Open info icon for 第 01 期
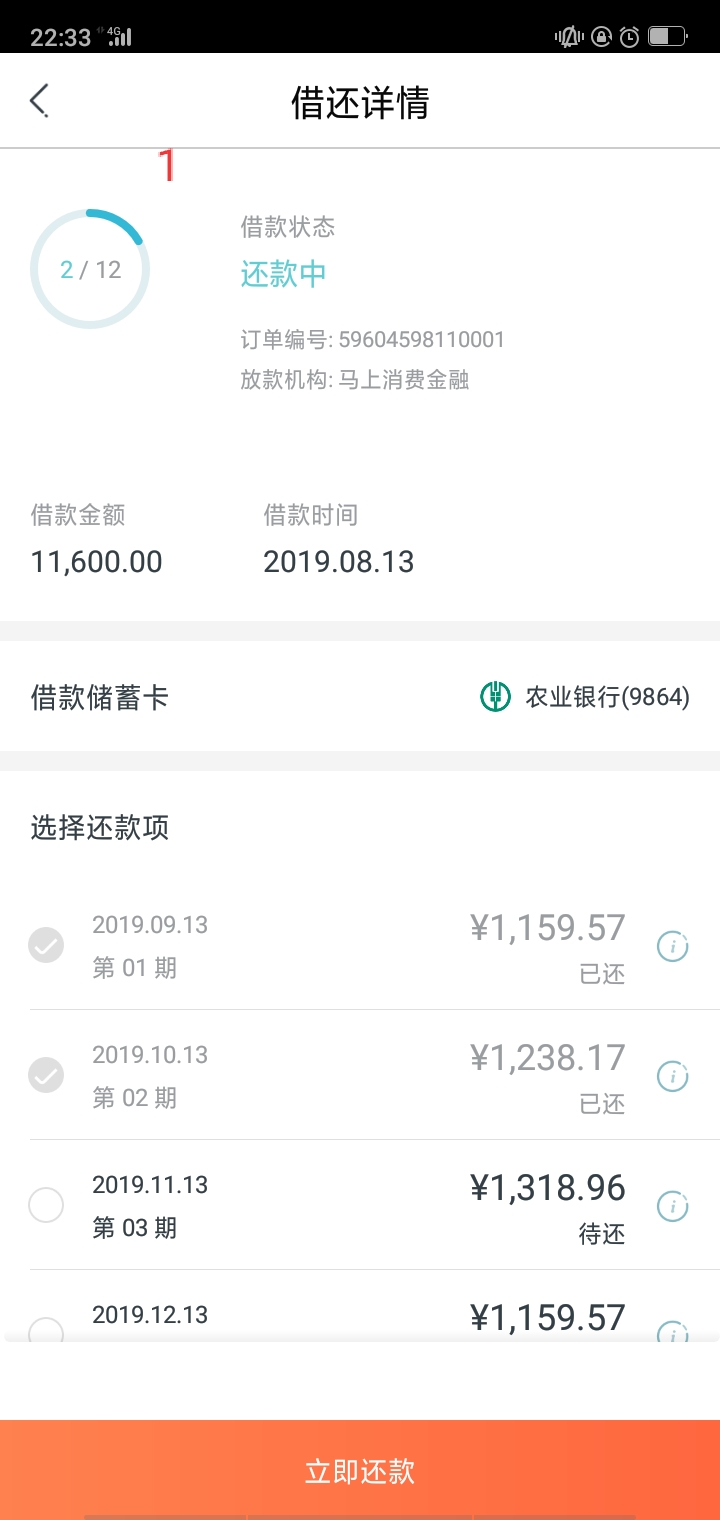Image resolution: width=720 pixels, height=1520 pixels. (x=672, y=945)
